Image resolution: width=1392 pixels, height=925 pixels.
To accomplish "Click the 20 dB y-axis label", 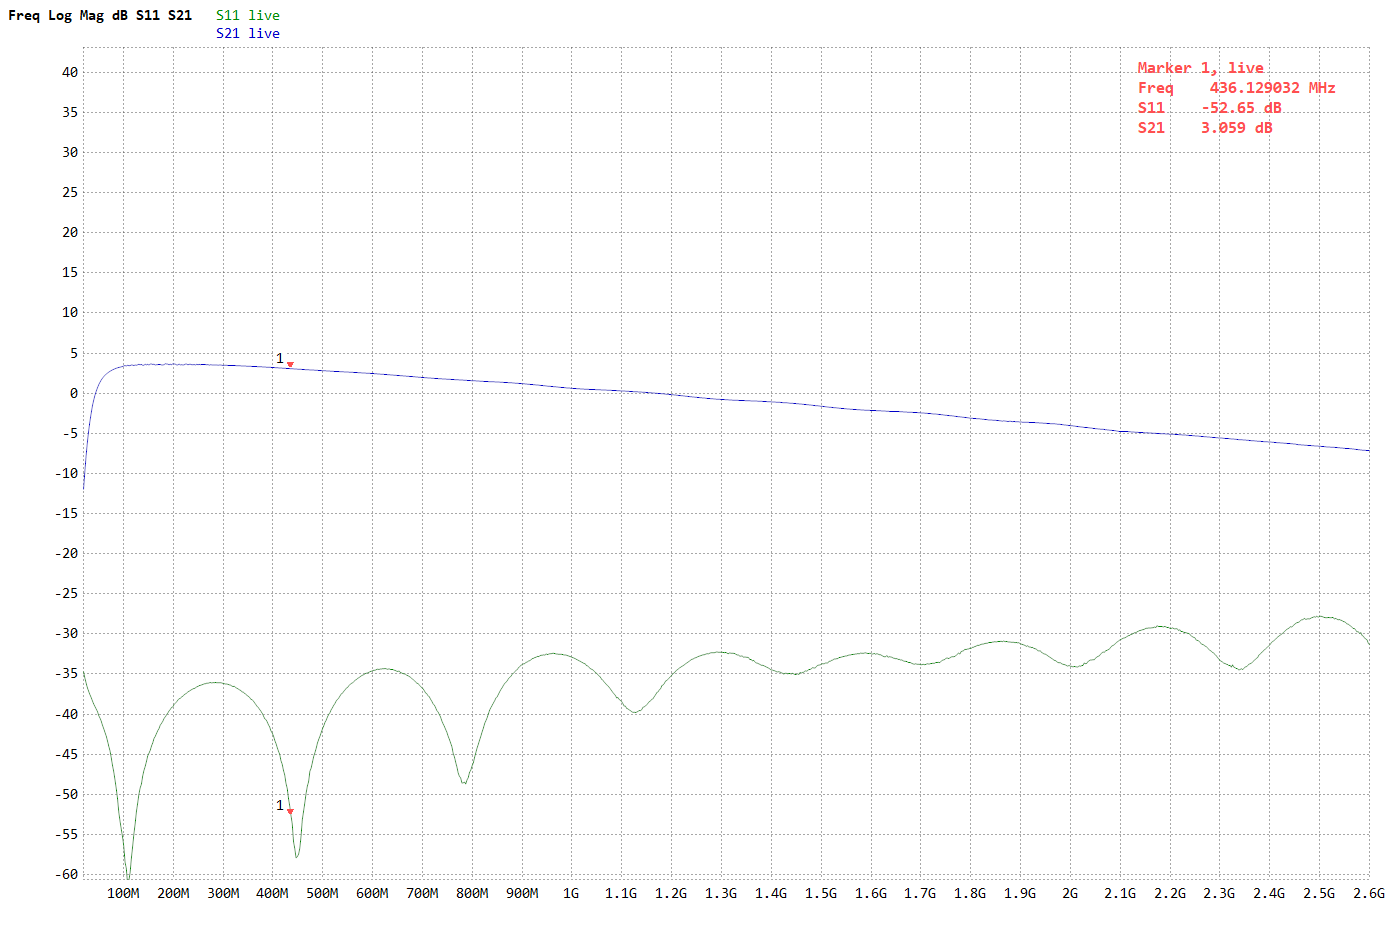I will click(70, 232).
